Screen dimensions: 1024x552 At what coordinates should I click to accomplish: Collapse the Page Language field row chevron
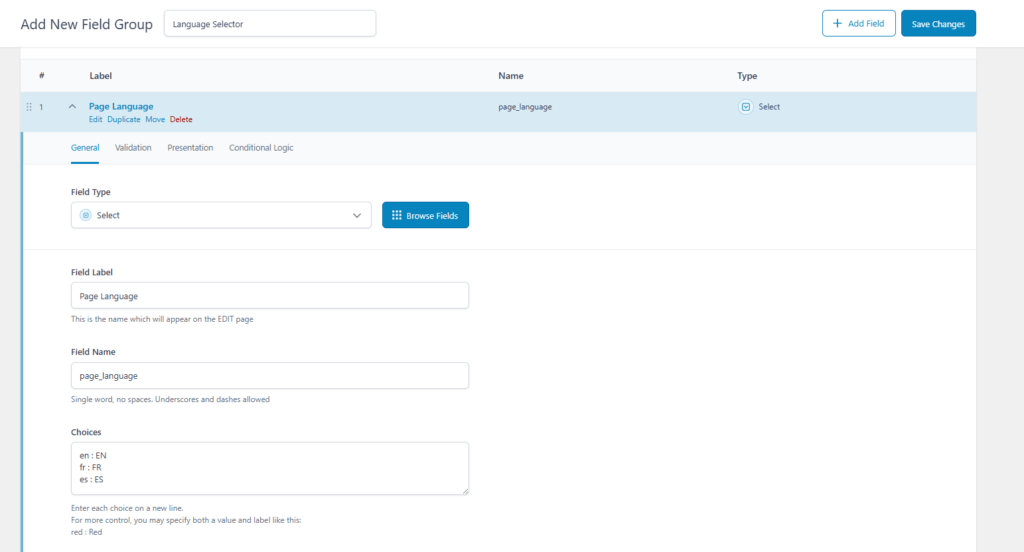point(72,107)
